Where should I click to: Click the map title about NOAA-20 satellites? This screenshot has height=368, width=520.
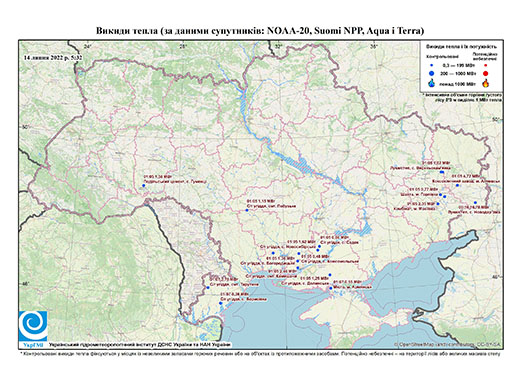260,31
